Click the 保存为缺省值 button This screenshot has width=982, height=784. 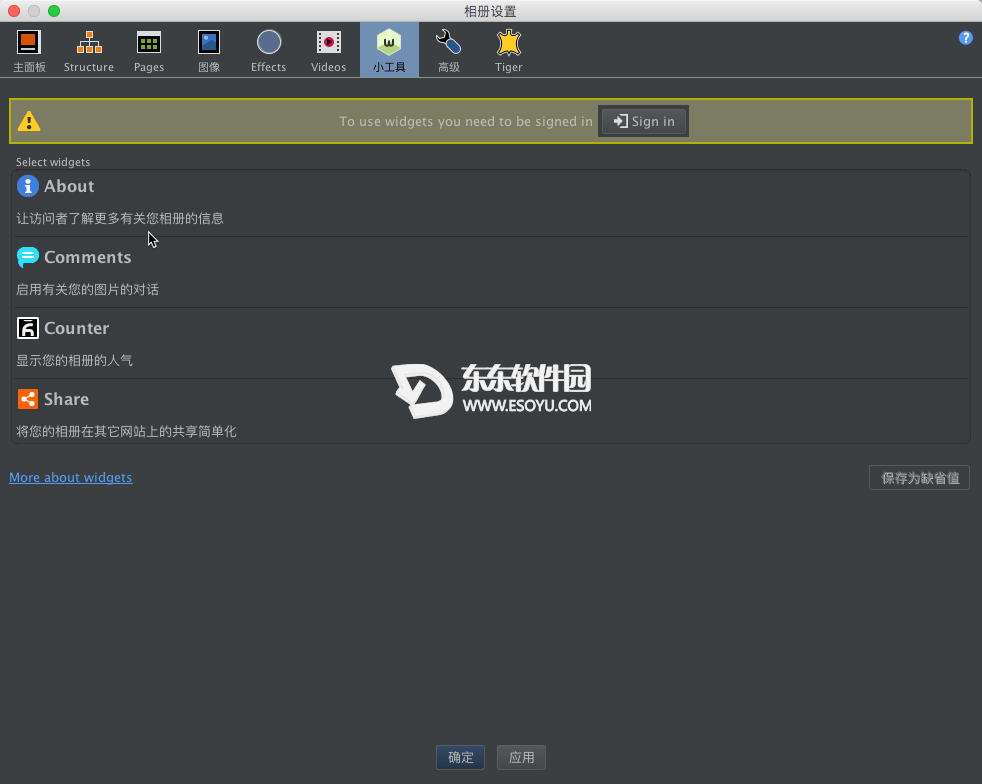tap(919, 478)
